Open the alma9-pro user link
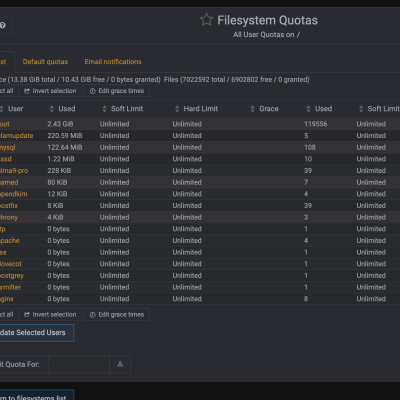The height and width of the screenshot is (400, 400). (14, 171)
